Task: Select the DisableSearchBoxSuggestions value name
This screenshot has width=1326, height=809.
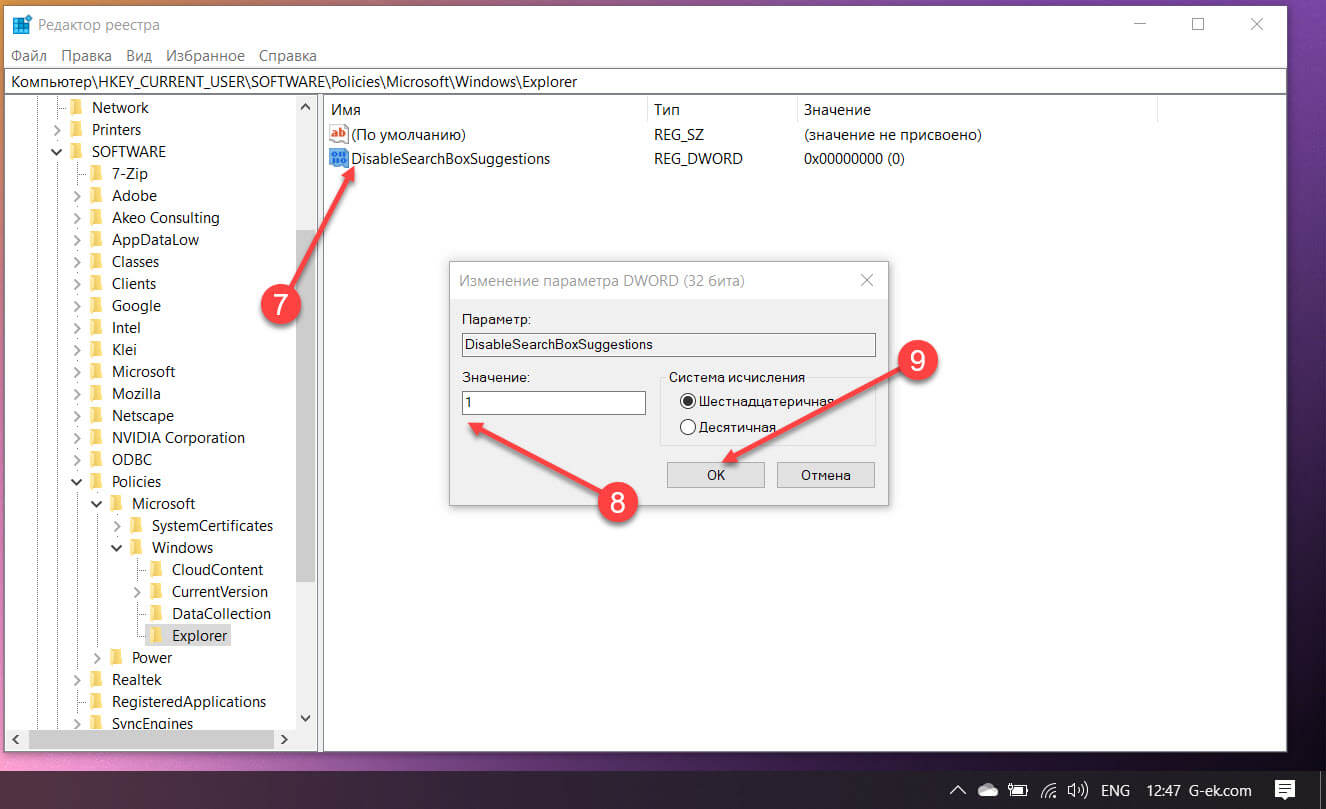Action: point(451,158)
